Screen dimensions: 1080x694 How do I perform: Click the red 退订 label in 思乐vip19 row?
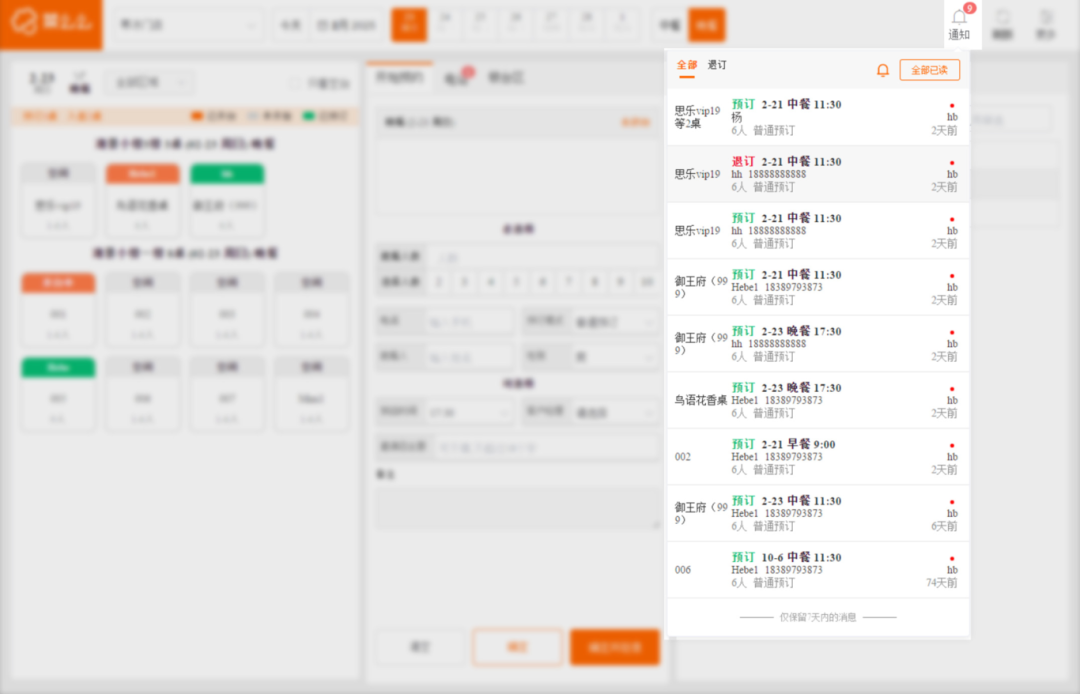click(x=742, y=162)
